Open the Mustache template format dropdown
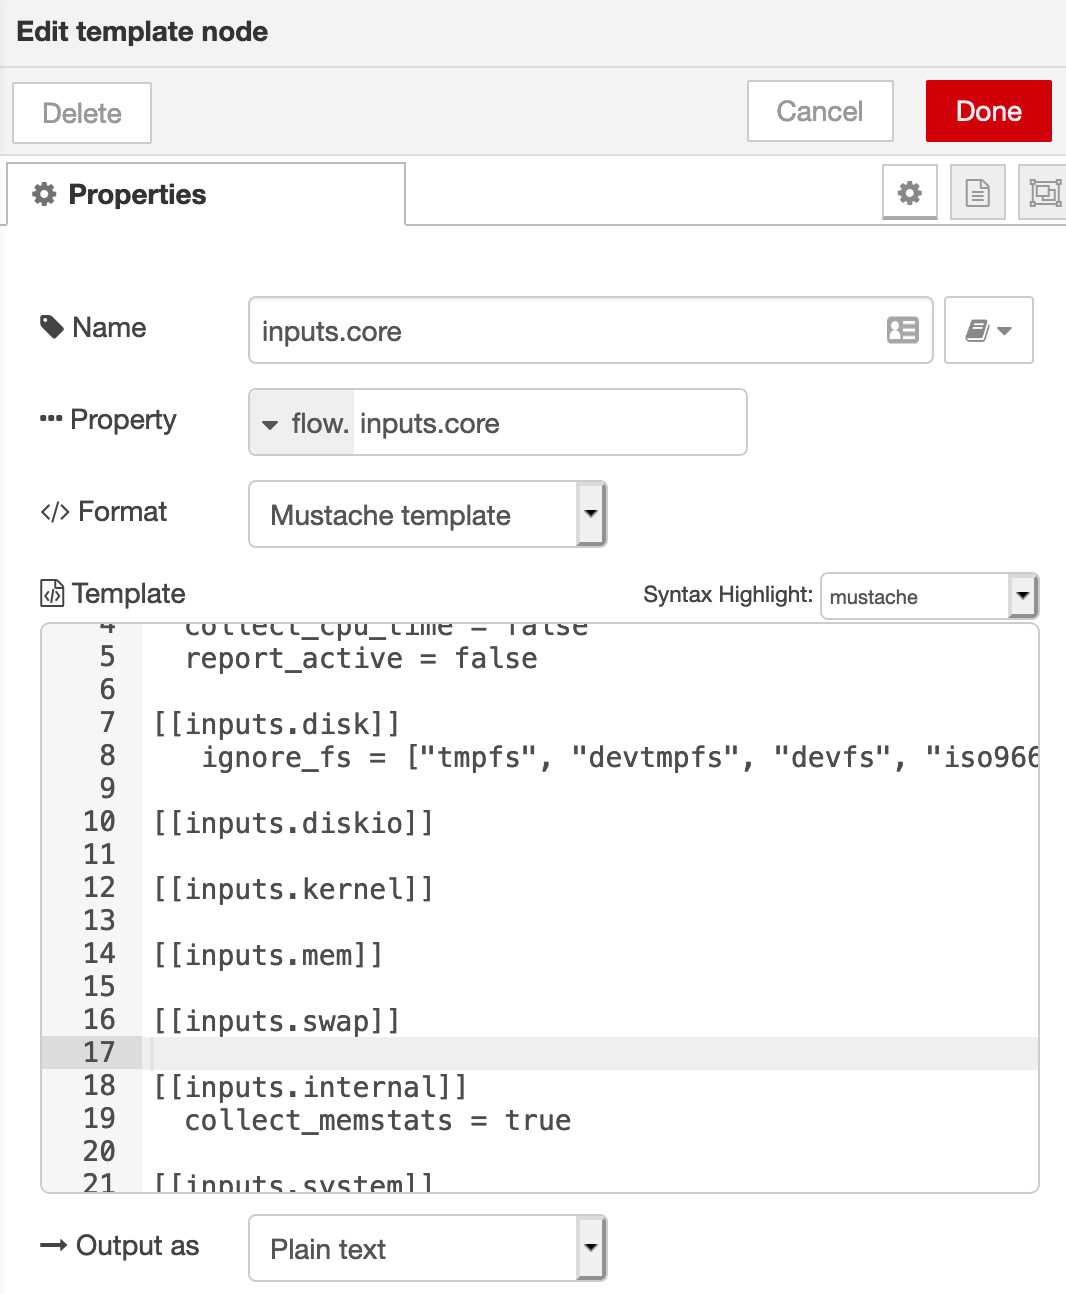 click(x=427, y=515)
